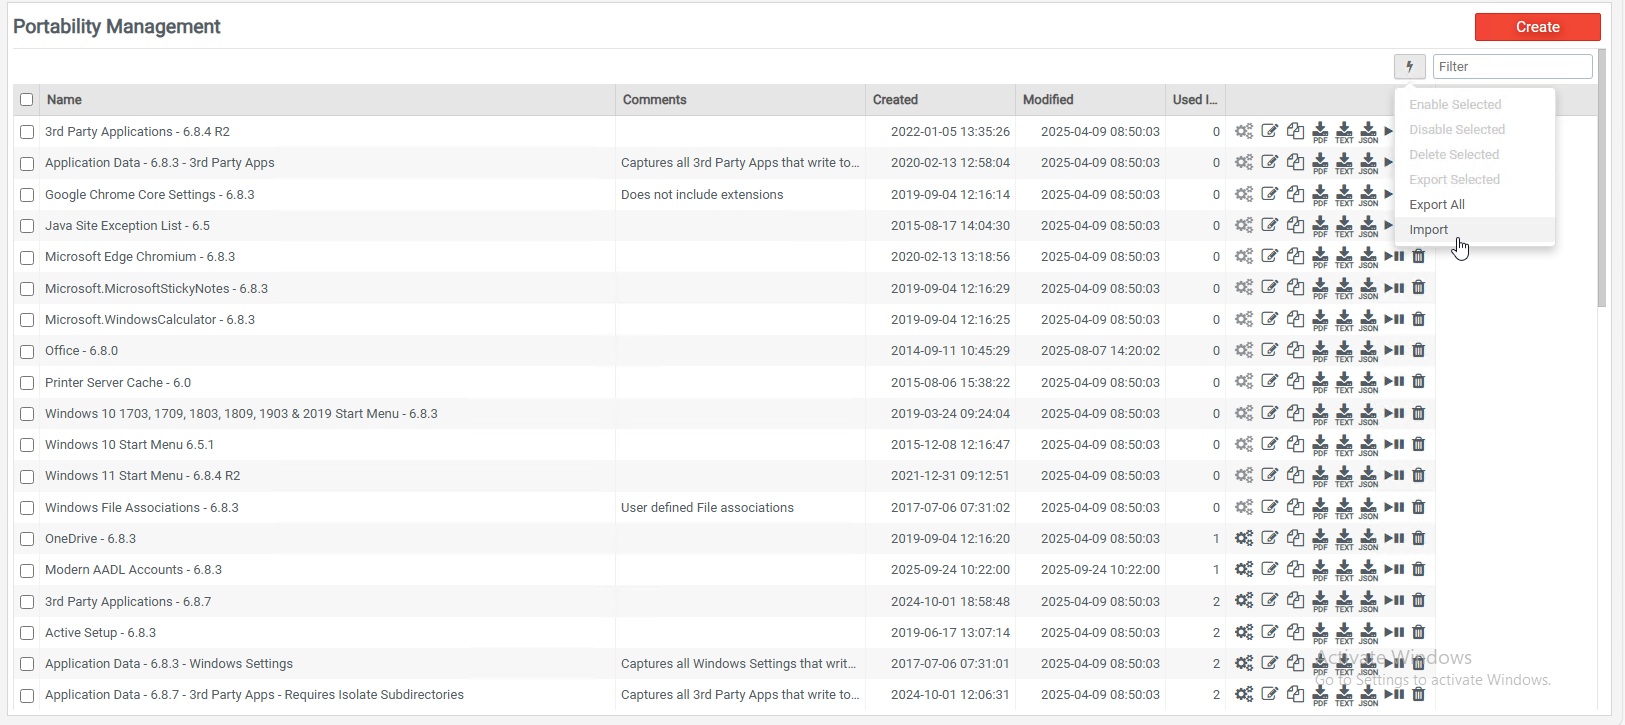Edit the Windows 10 1703 Start Menu entry
Image resolution: width=1625 pixels, height=725 pixels.
1270,413
